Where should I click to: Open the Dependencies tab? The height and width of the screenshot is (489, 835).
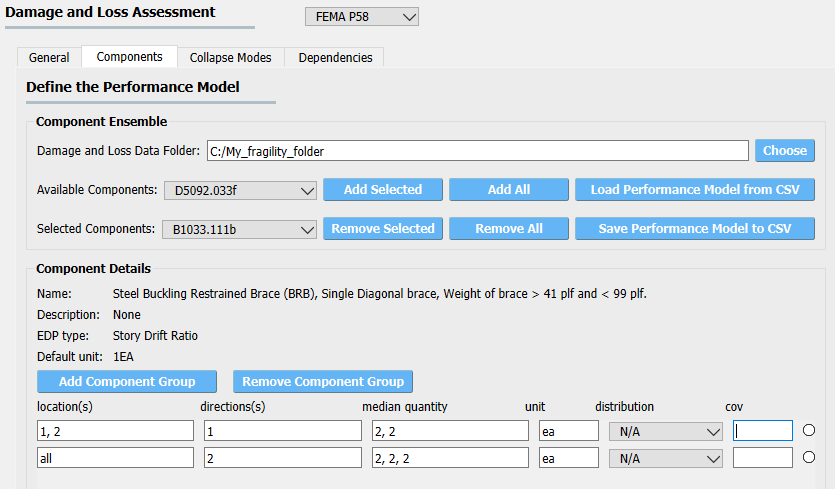[x=335, y=58]
